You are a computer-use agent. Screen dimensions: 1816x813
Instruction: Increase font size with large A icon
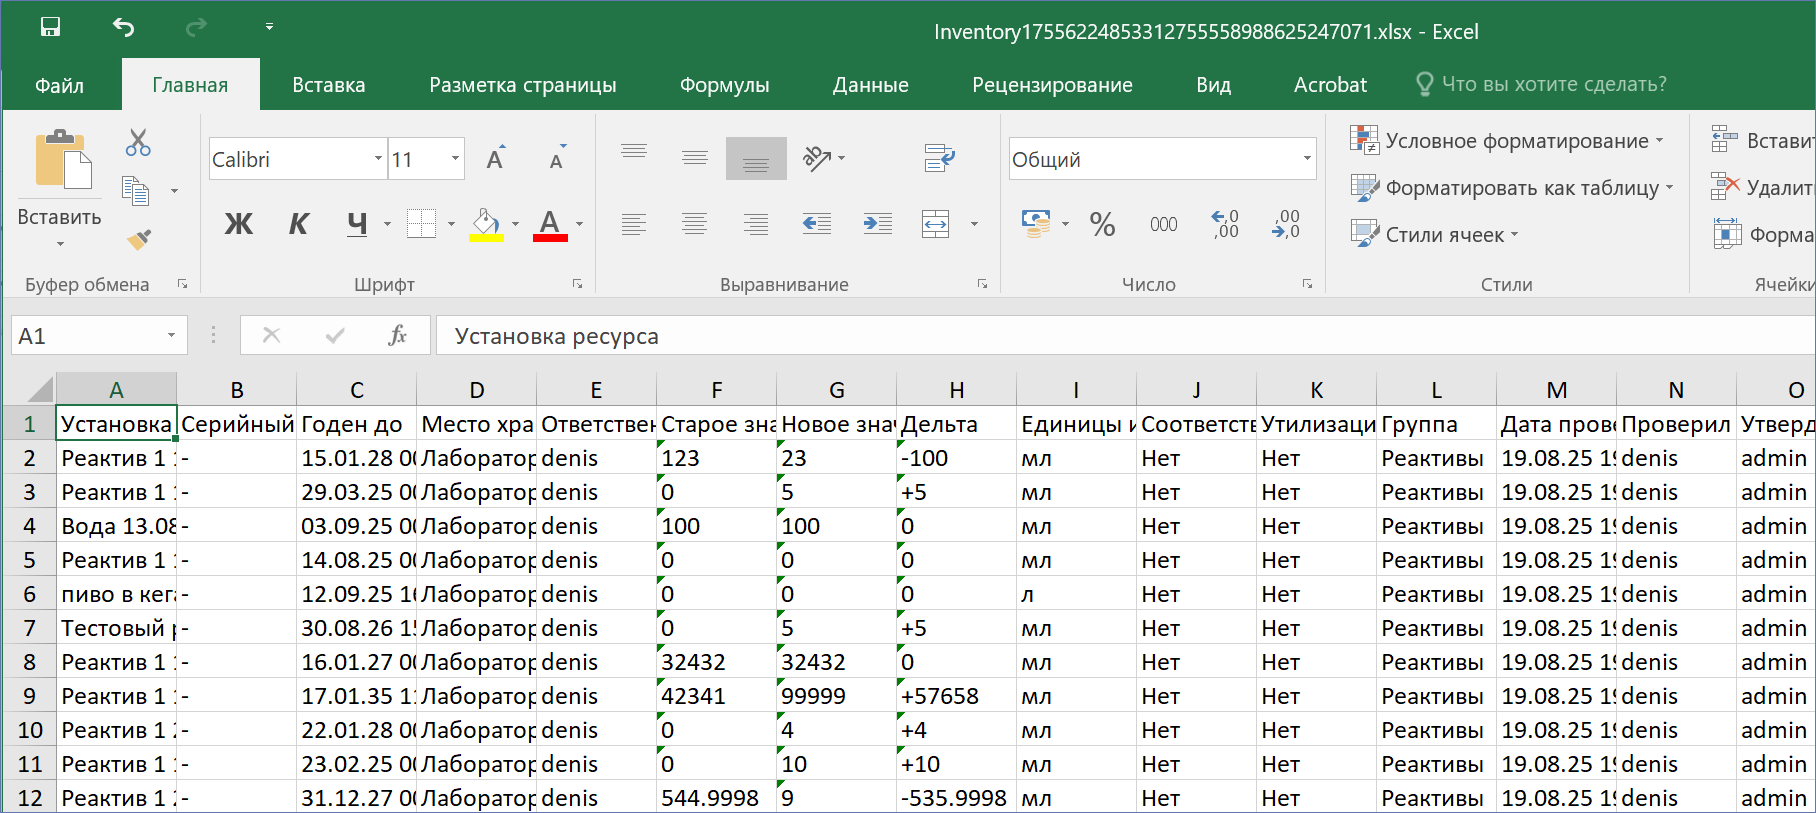495,159
